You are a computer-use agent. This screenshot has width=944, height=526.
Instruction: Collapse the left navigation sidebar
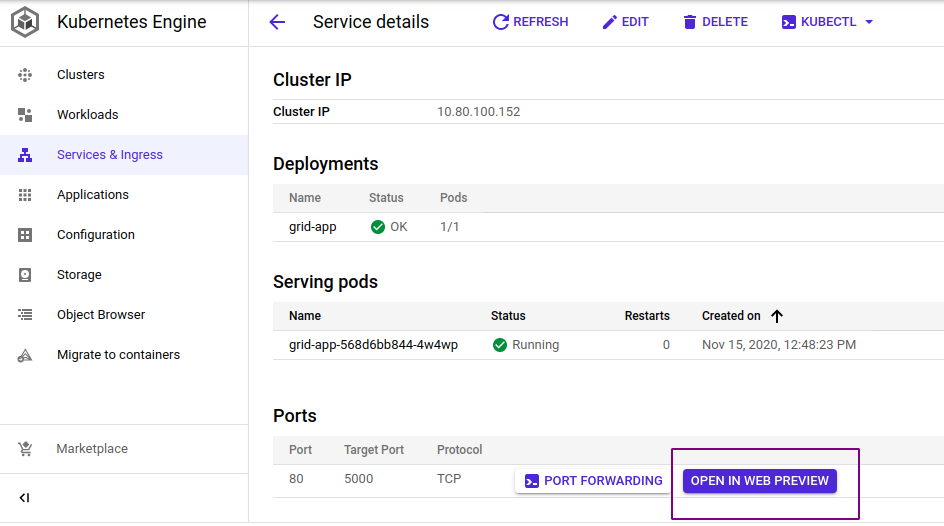(x=25, y=498)
